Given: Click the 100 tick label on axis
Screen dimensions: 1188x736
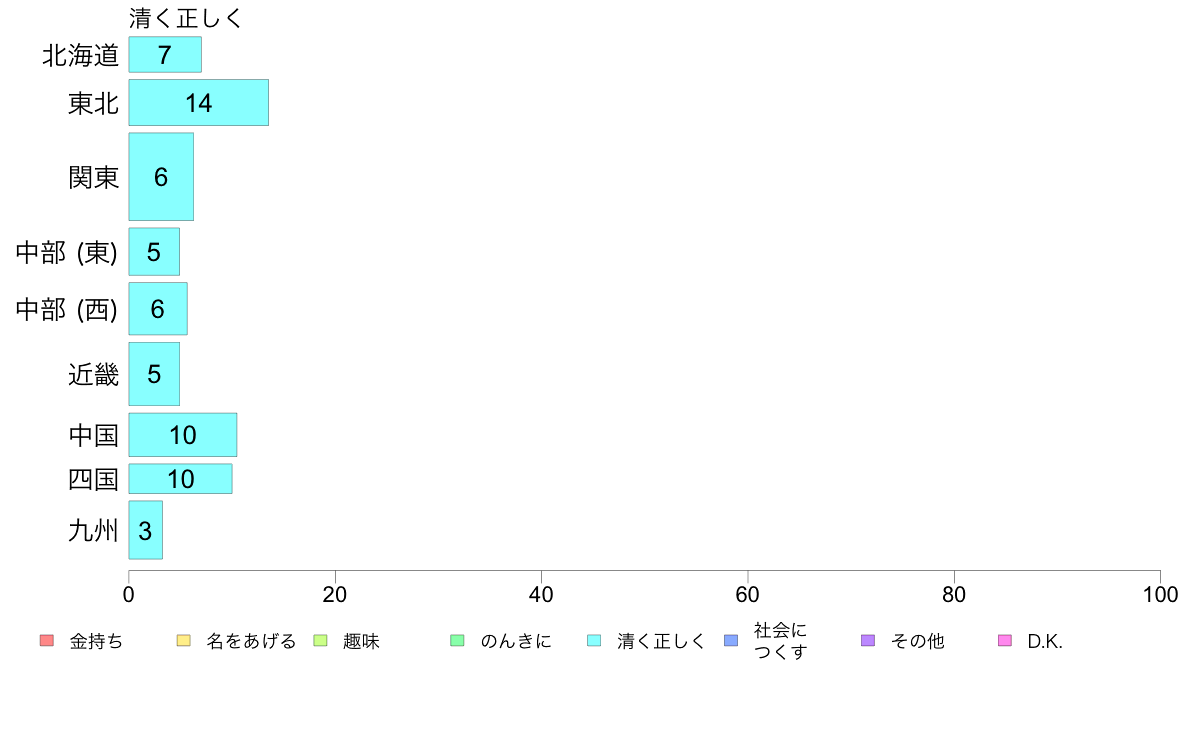Looking at the screenshot, I should pos(1160,594).
